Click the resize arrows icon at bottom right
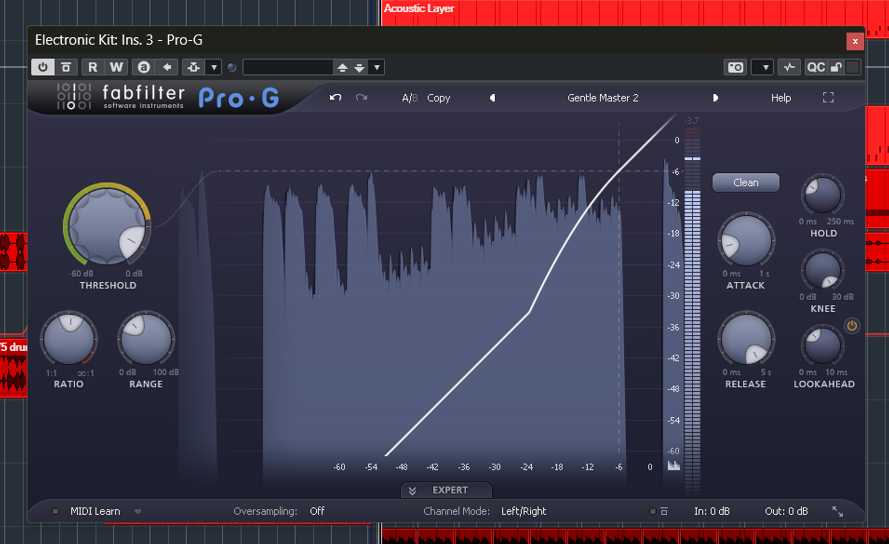The width and height of the screenshot is (889, 544). click(837, 511)
